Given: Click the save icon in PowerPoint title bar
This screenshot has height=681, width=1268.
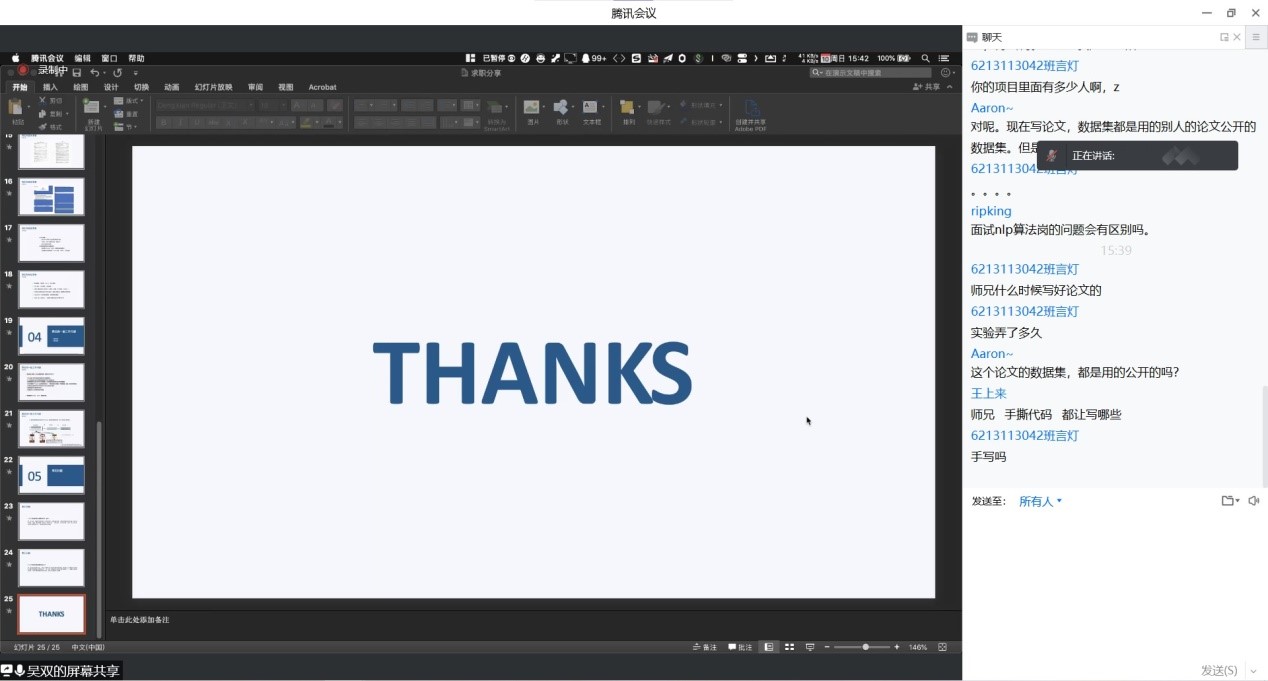Looking at the screenshot, I should (x=76, y=73).
